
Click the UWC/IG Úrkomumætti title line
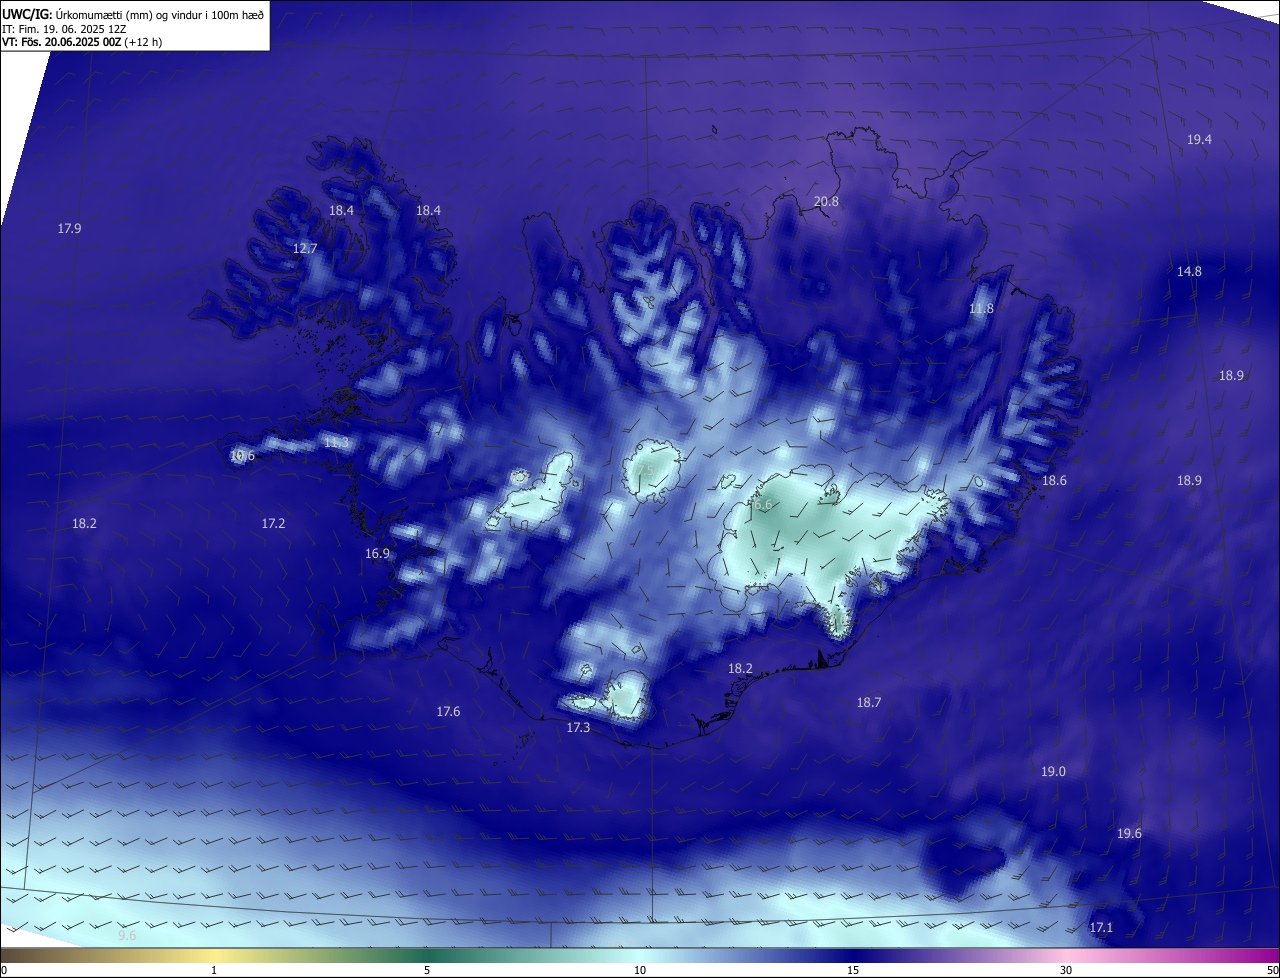(x=133, y=14)
